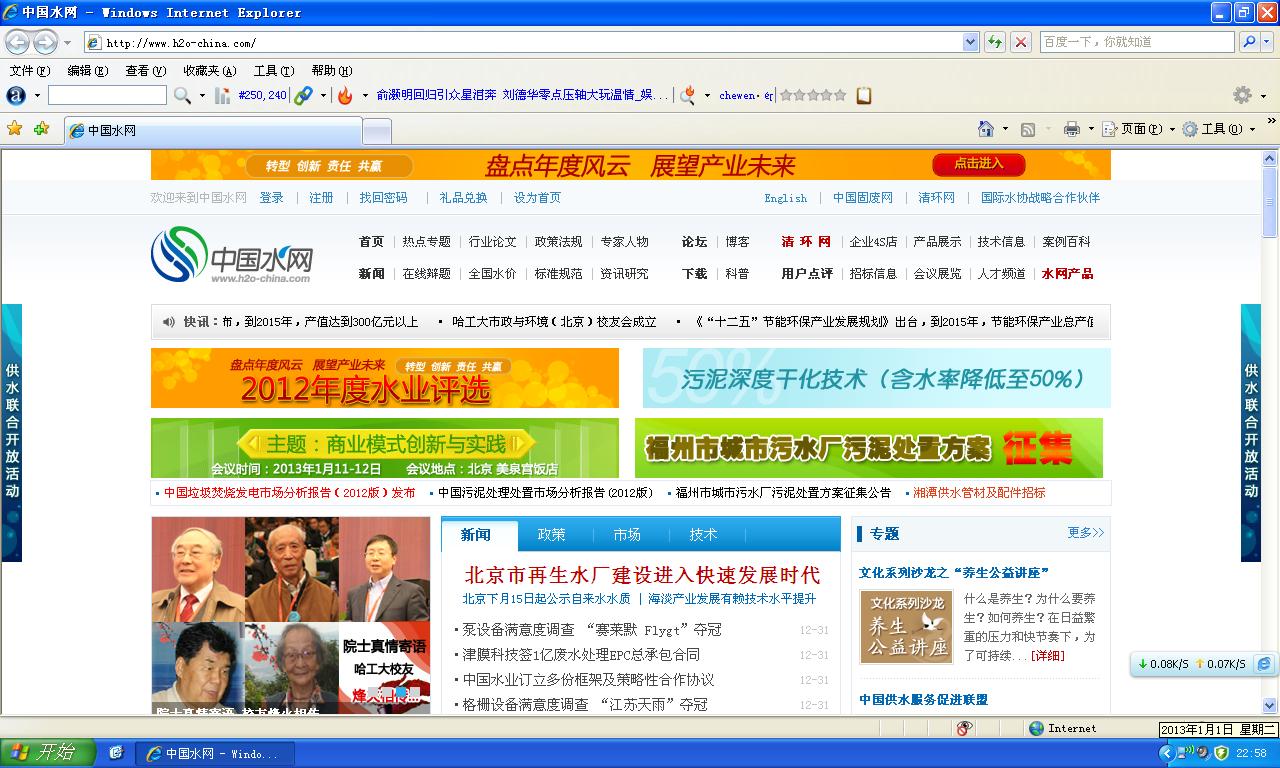The width and height of the screenshot is (1280, 768).
Task: Switch to the 市场 news tab
Action: pyautogui.click(x=628, y=535)
